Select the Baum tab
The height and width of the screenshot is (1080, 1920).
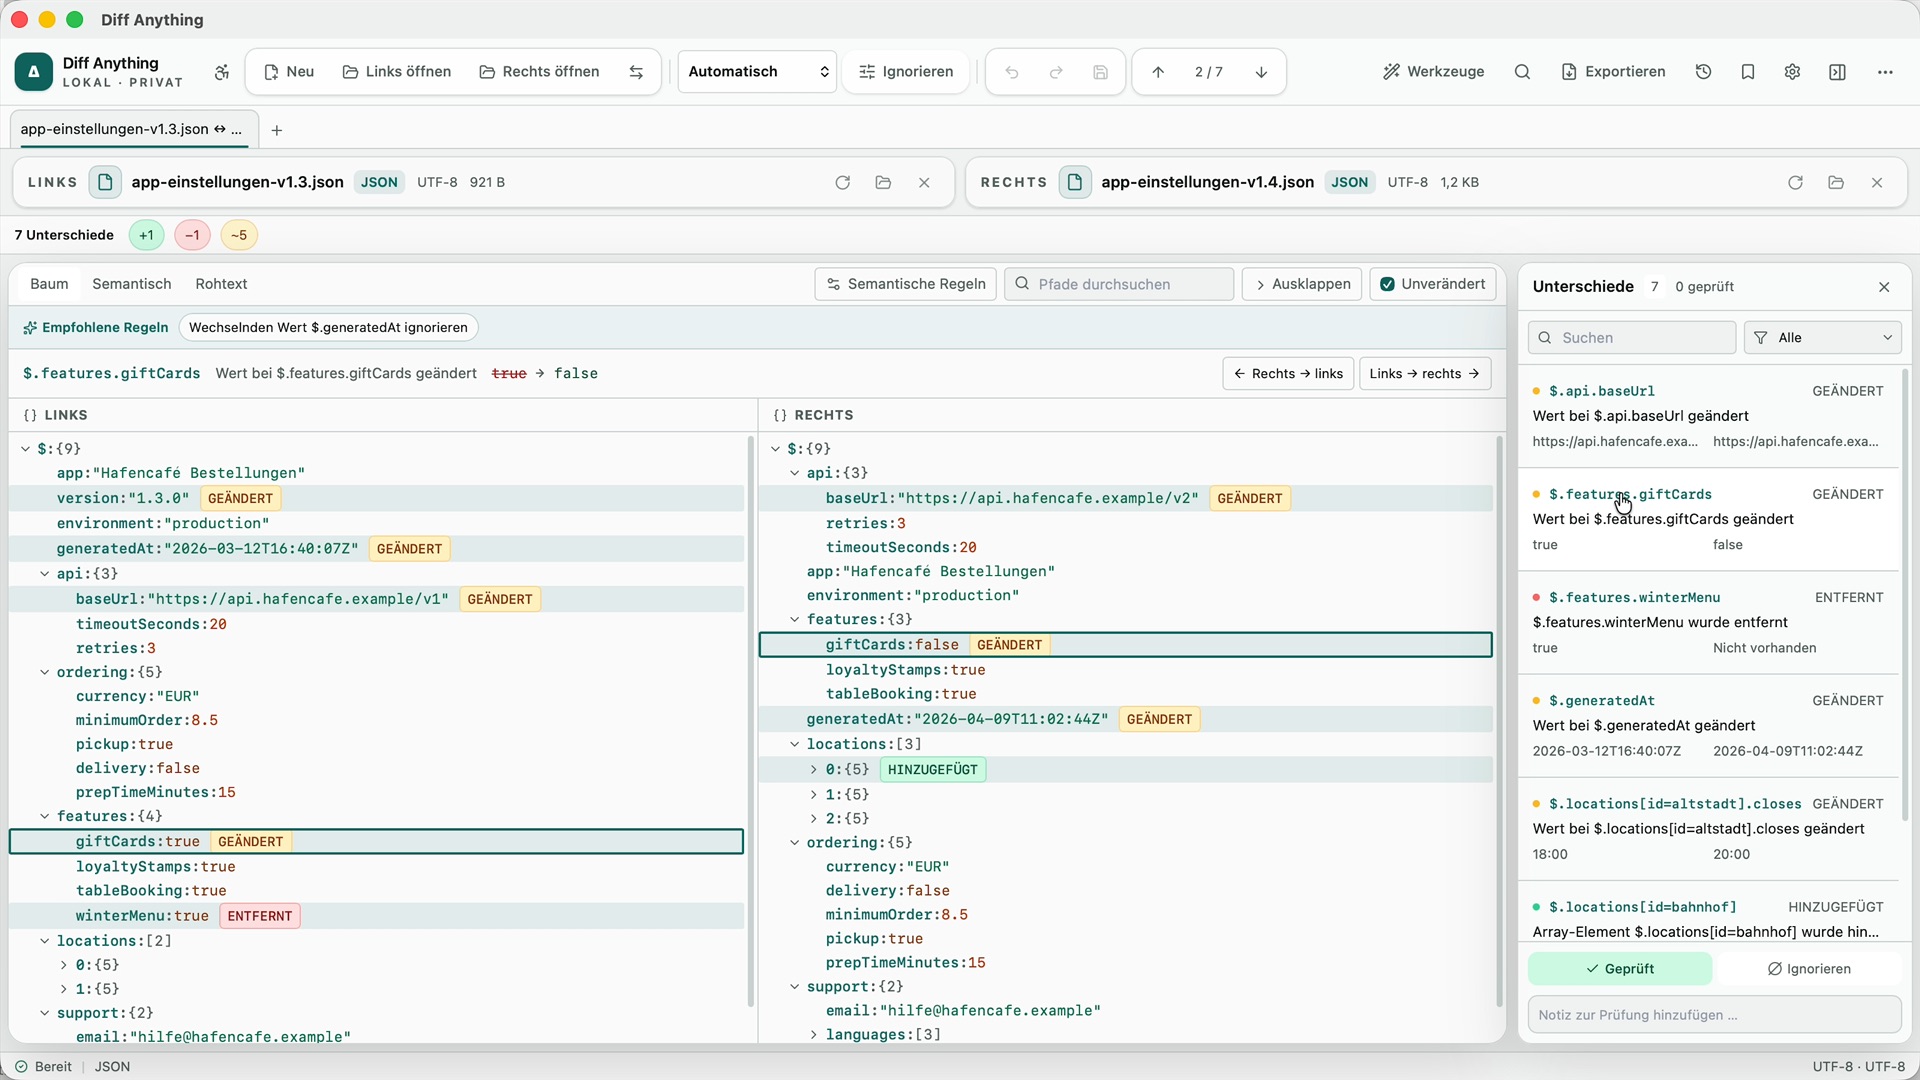49,284
